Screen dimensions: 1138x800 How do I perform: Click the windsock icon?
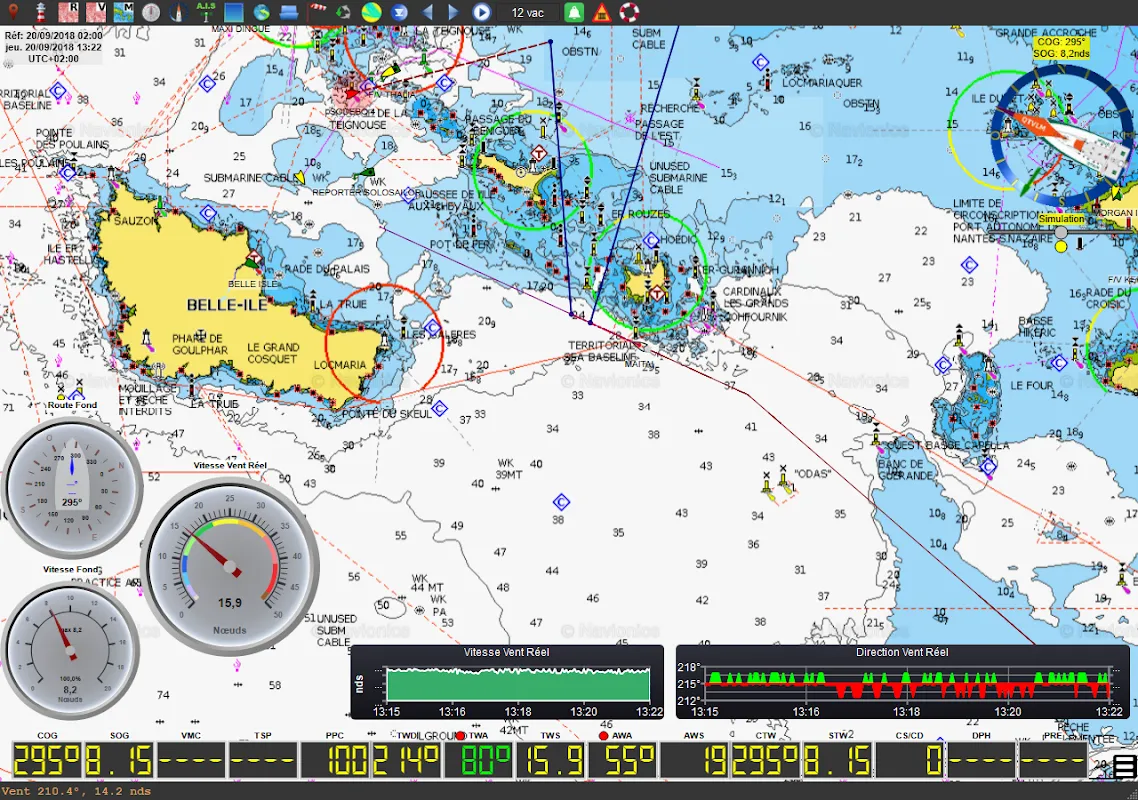pyautogui.click(x=316, y=12)
